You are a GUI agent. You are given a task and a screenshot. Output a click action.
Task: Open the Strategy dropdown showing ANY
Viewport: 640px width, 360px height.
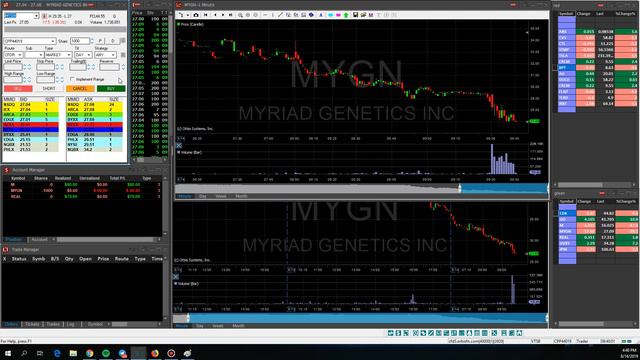point(113,55)
